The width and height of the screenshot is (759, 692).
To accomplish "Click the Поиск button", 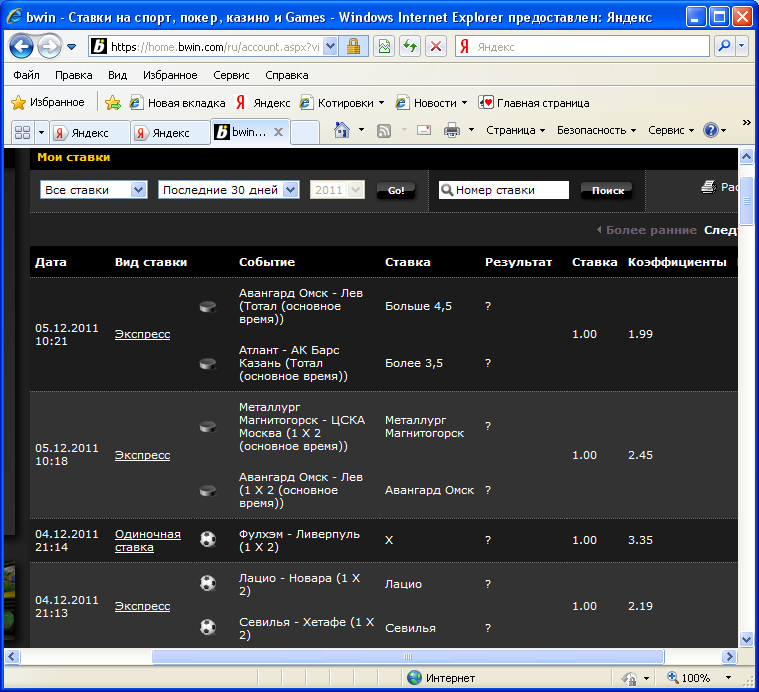I will pos(608,190).
